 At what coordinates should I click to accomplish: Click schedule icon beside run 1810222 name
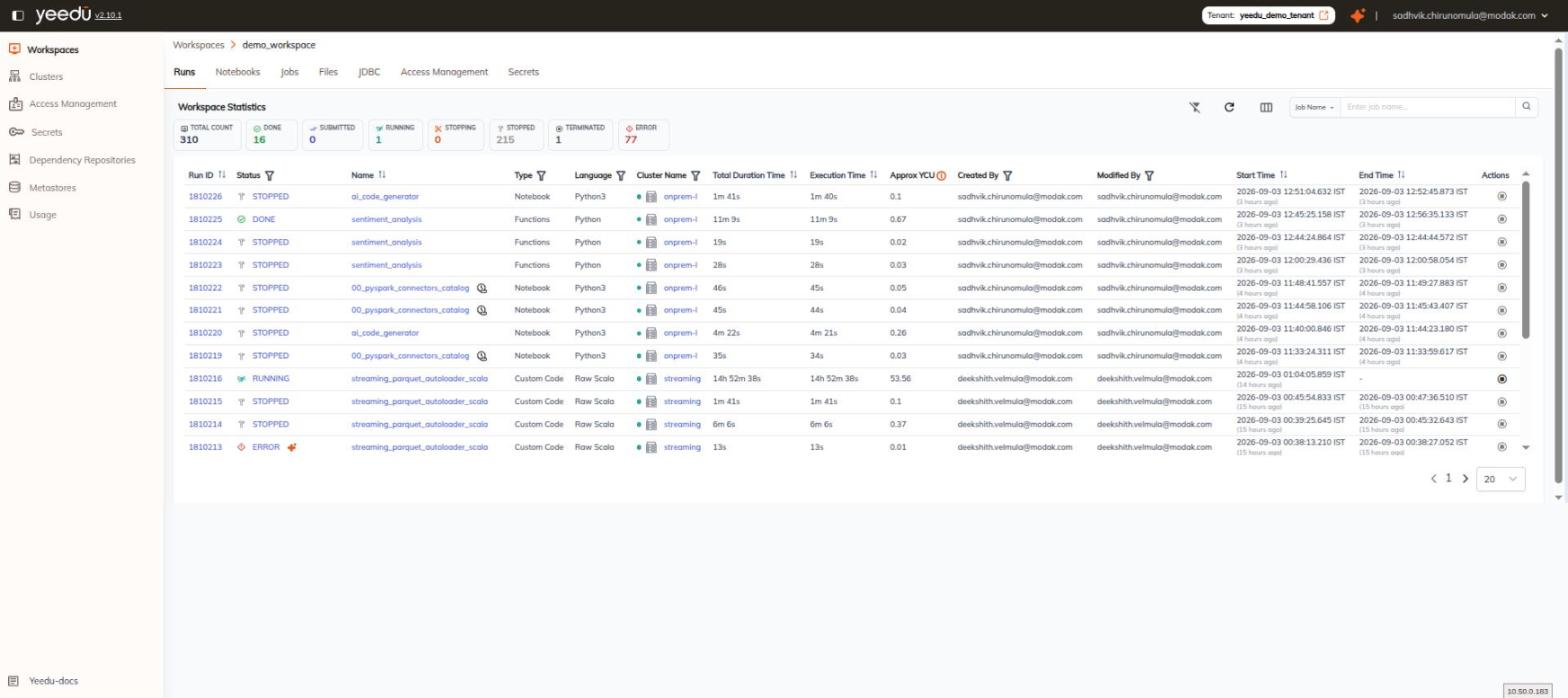pyautogui.click(x=482, y=288)
